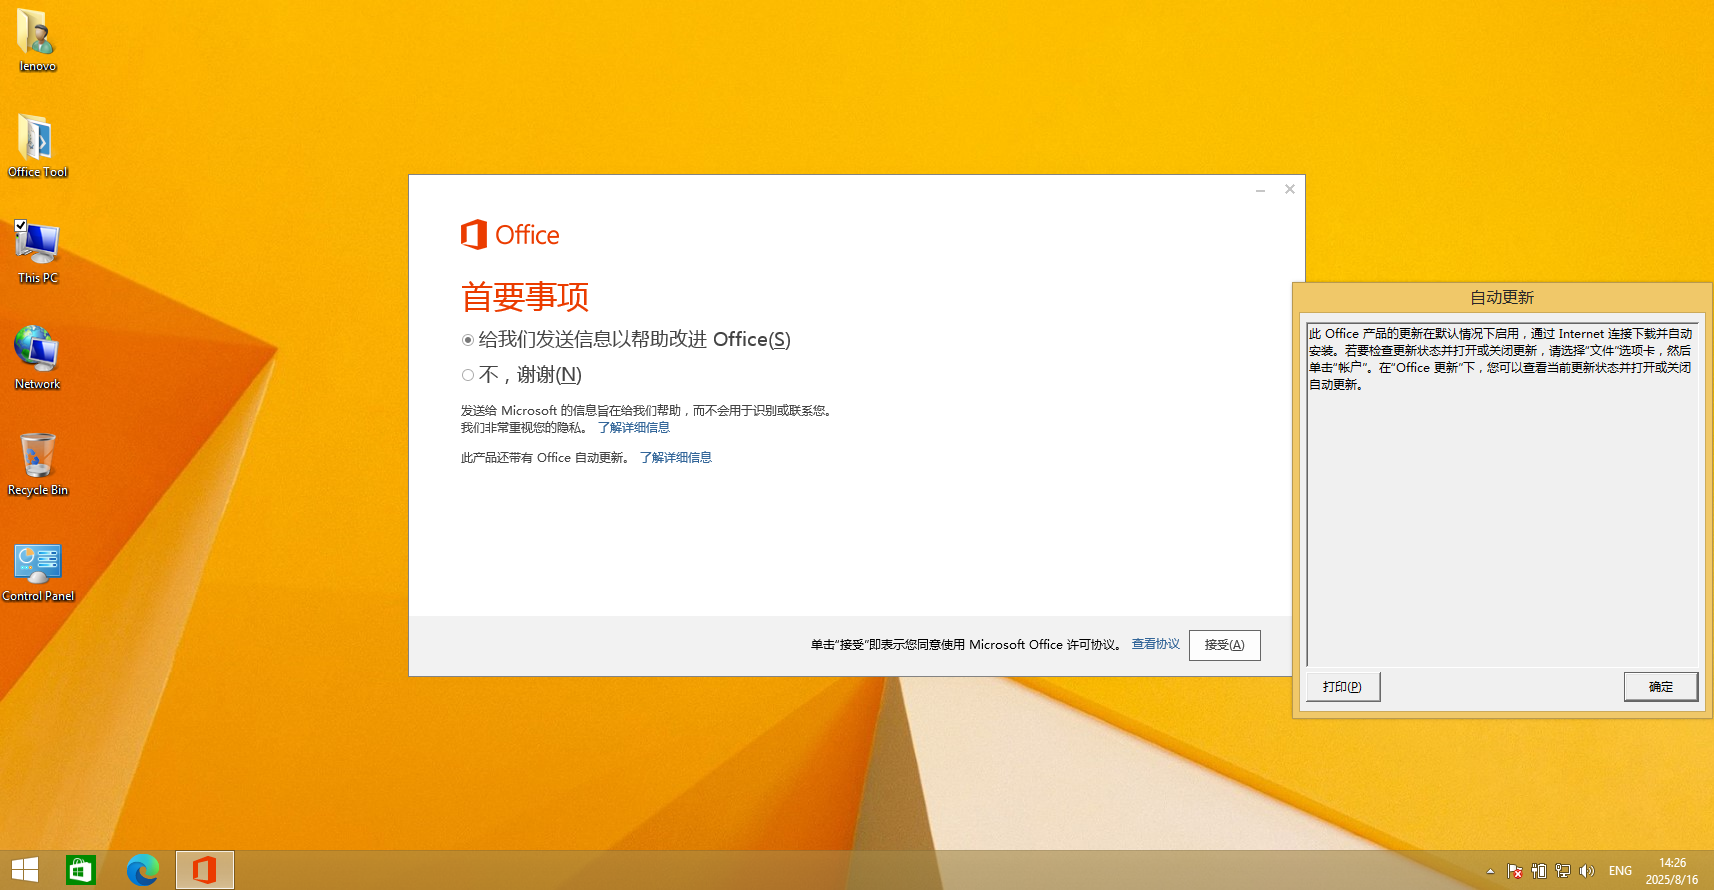Open the Action Center flag icon
Image resolution: width=1714 pixels, height=890 pixels.
click(x=1514, y=871)
